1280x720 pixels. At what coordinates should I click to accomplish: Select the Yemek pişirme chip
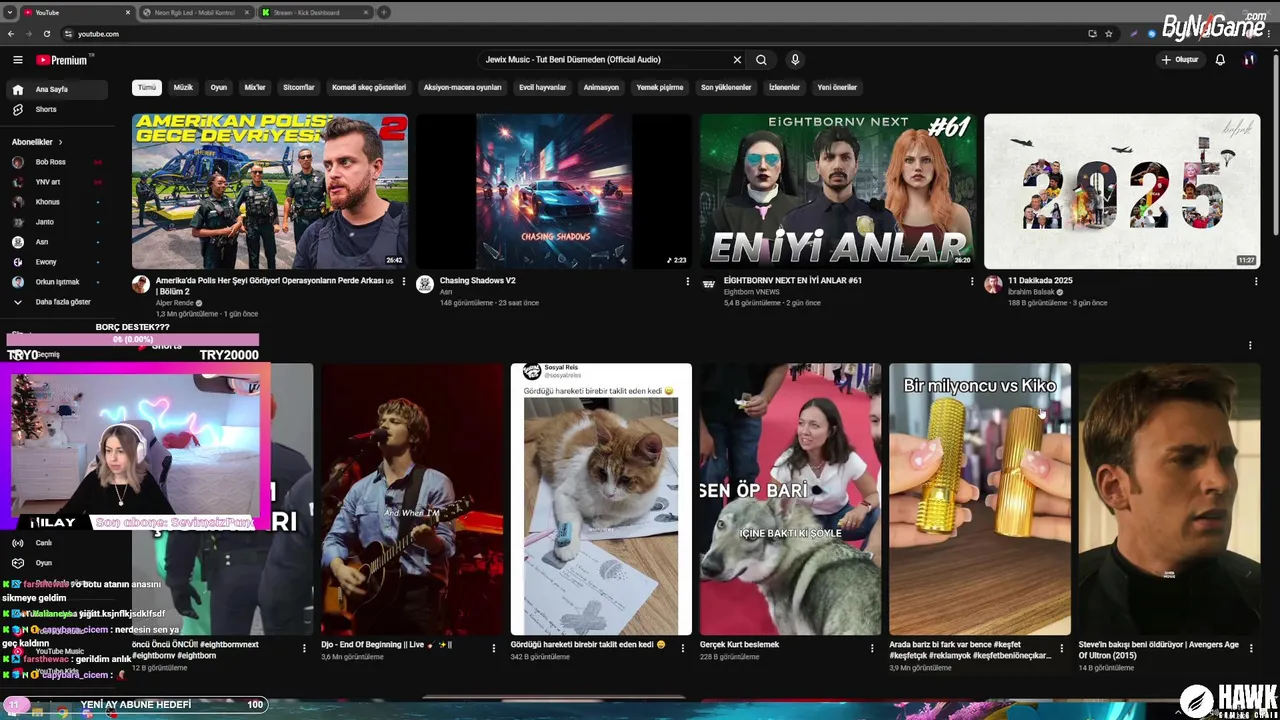pos(660,87)
